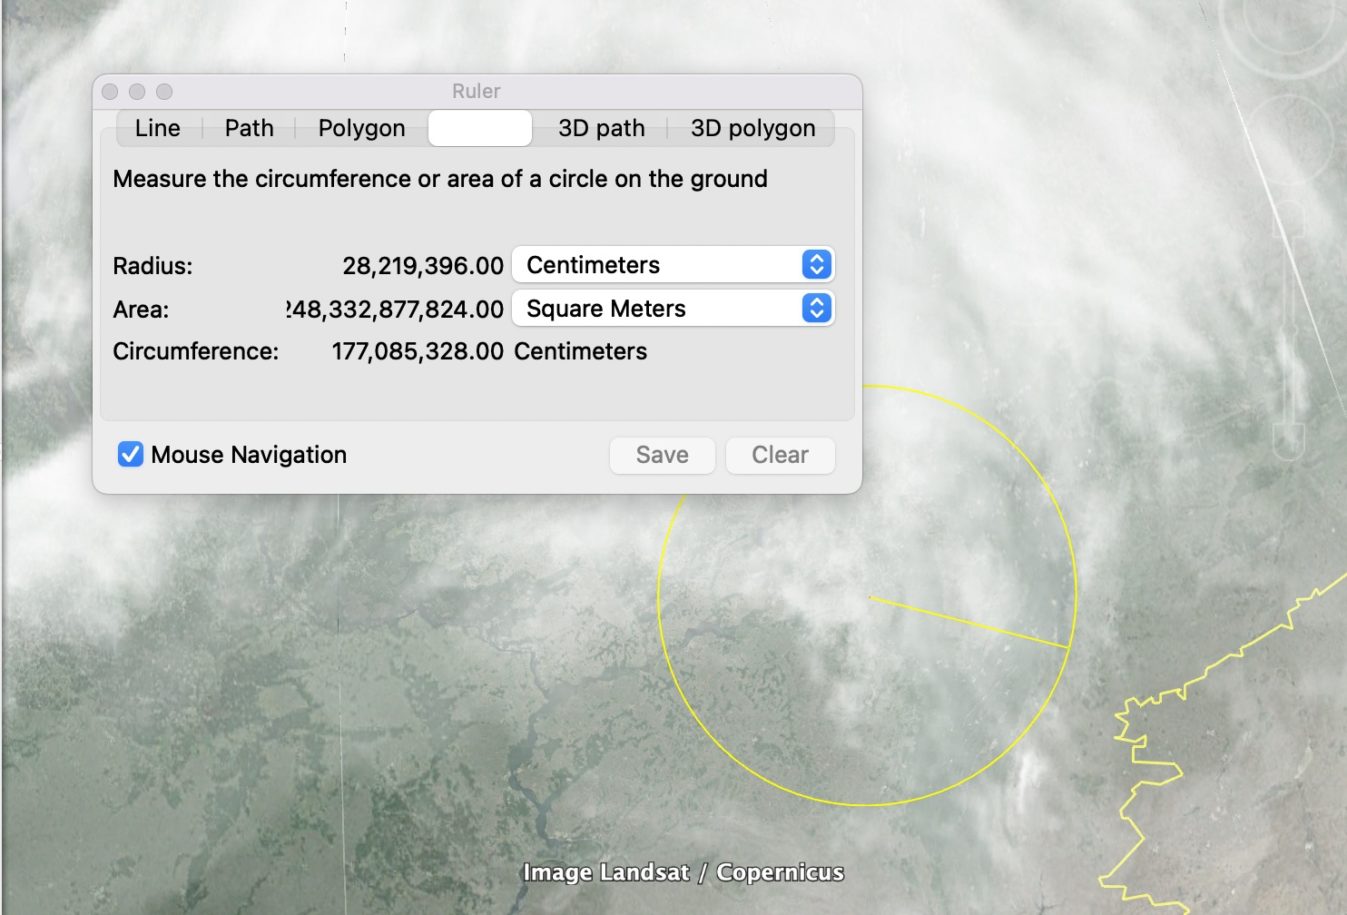Viewport: 1347px width, 915px height.
Task: Click the zoom out end of zoom slider
Action: coord(1289,442)
